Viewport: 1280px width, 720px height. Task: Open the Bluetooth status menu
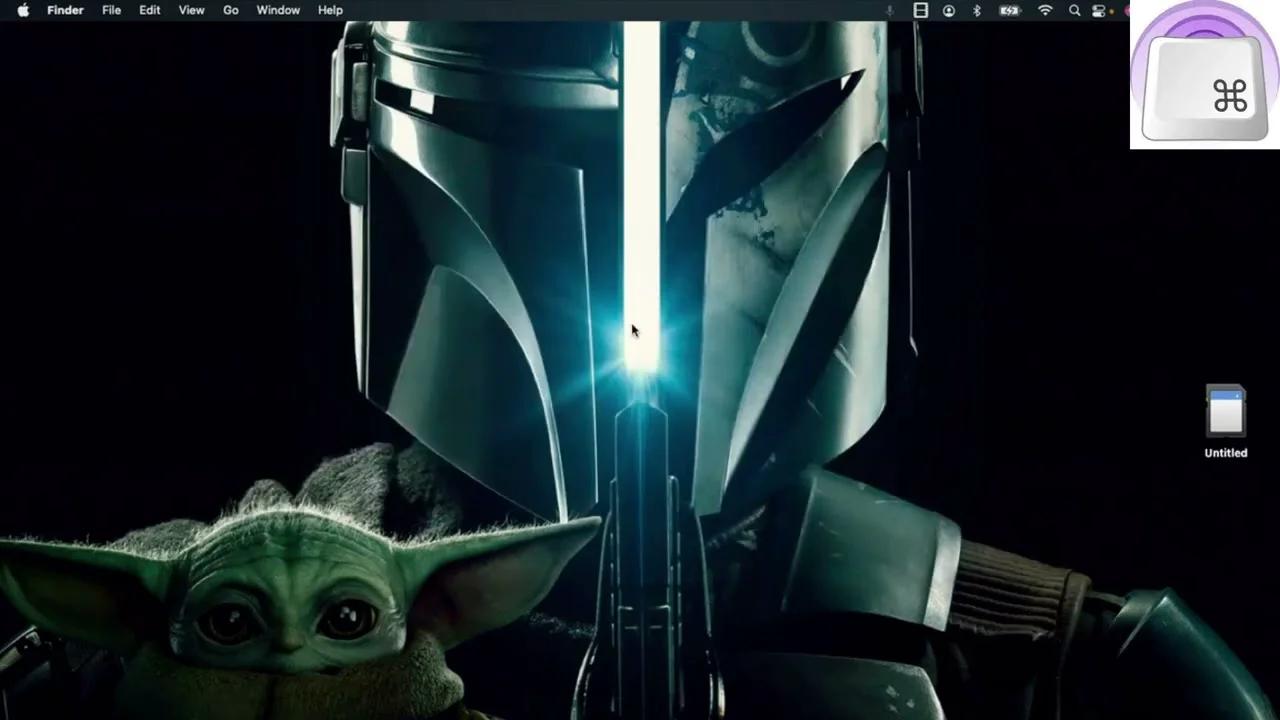(977, 10)
